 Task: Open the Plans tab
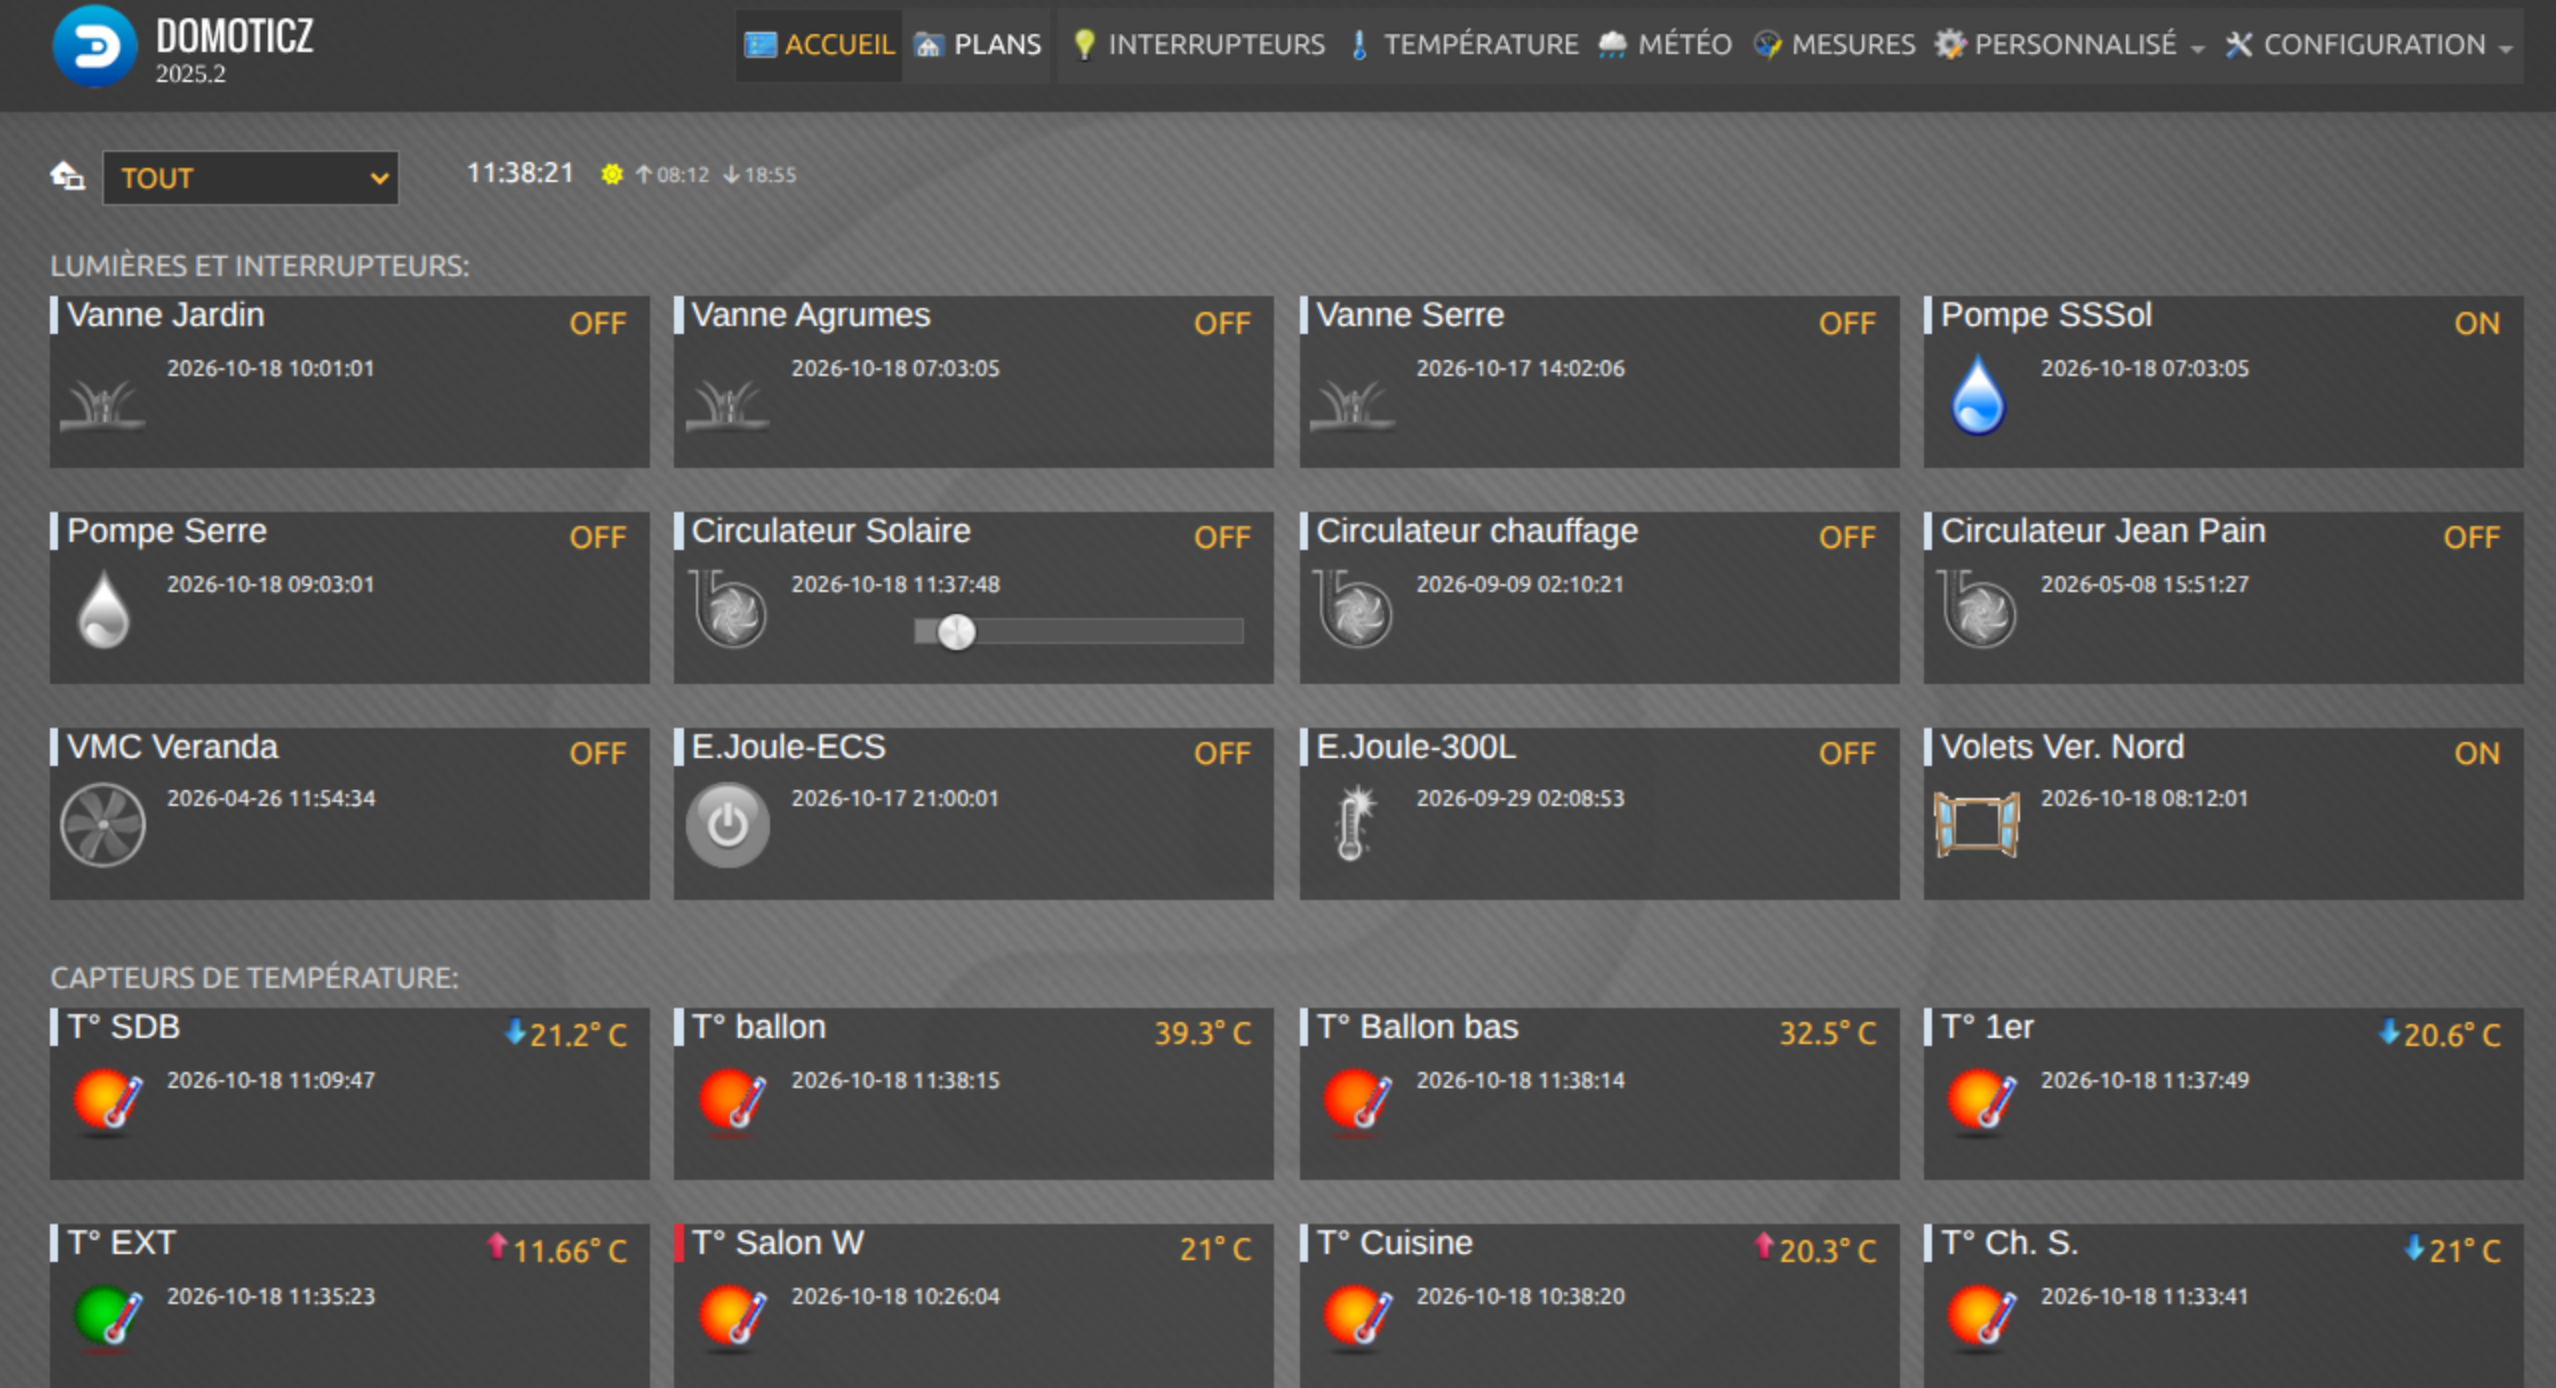tap(977, 45)
